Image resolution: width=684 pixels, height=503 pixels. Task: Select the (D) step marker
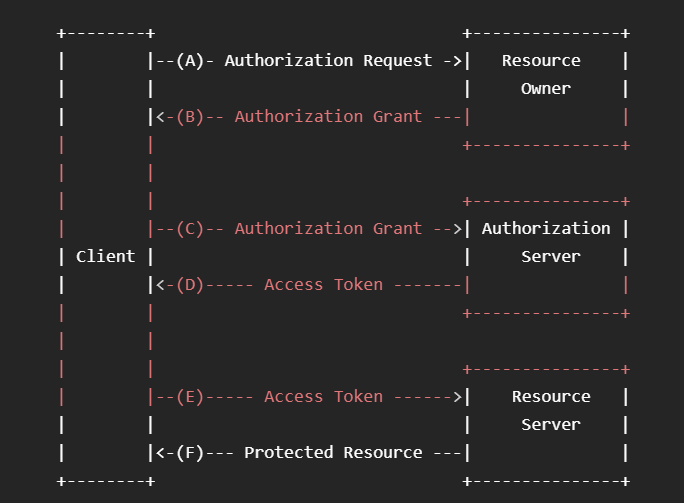pos(189,285)
